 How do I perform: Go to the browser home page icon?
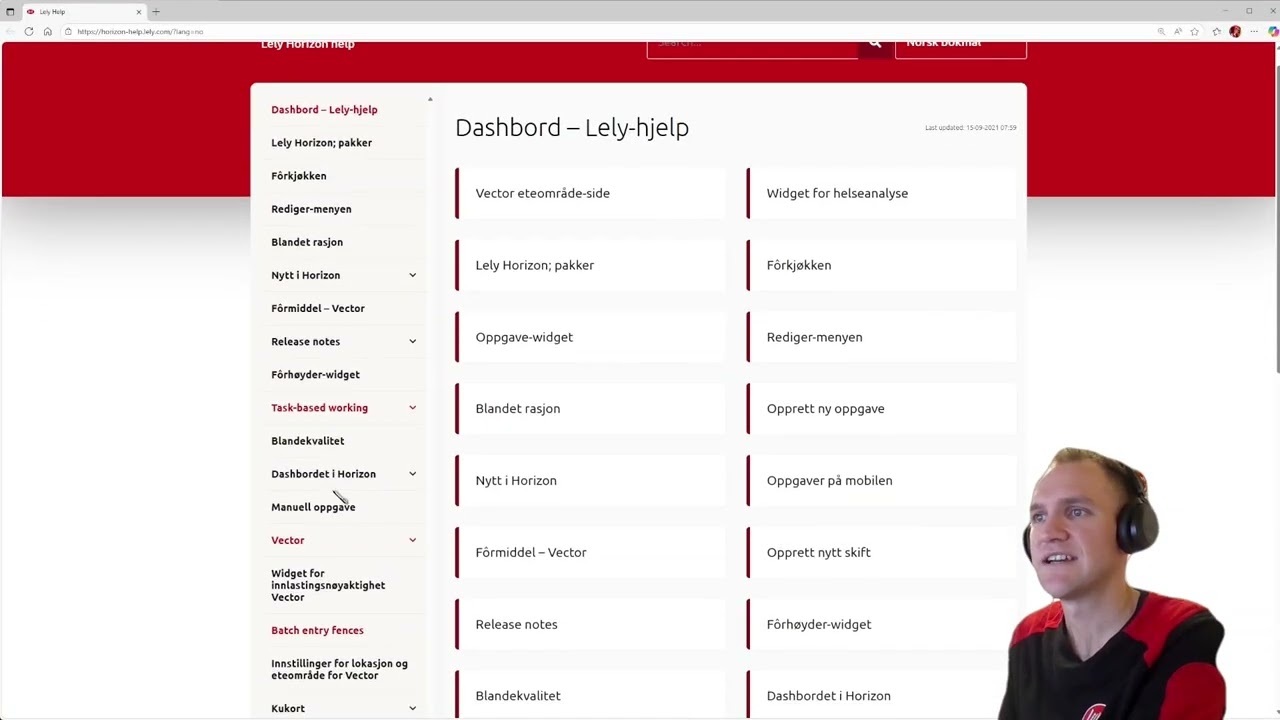click(47, 31)
